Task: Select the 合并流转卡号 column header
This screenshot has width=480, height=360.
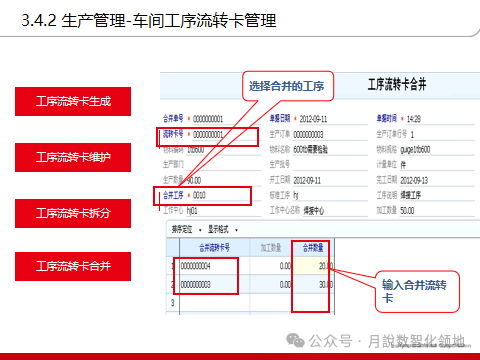Action: click(x=214, y=248)
